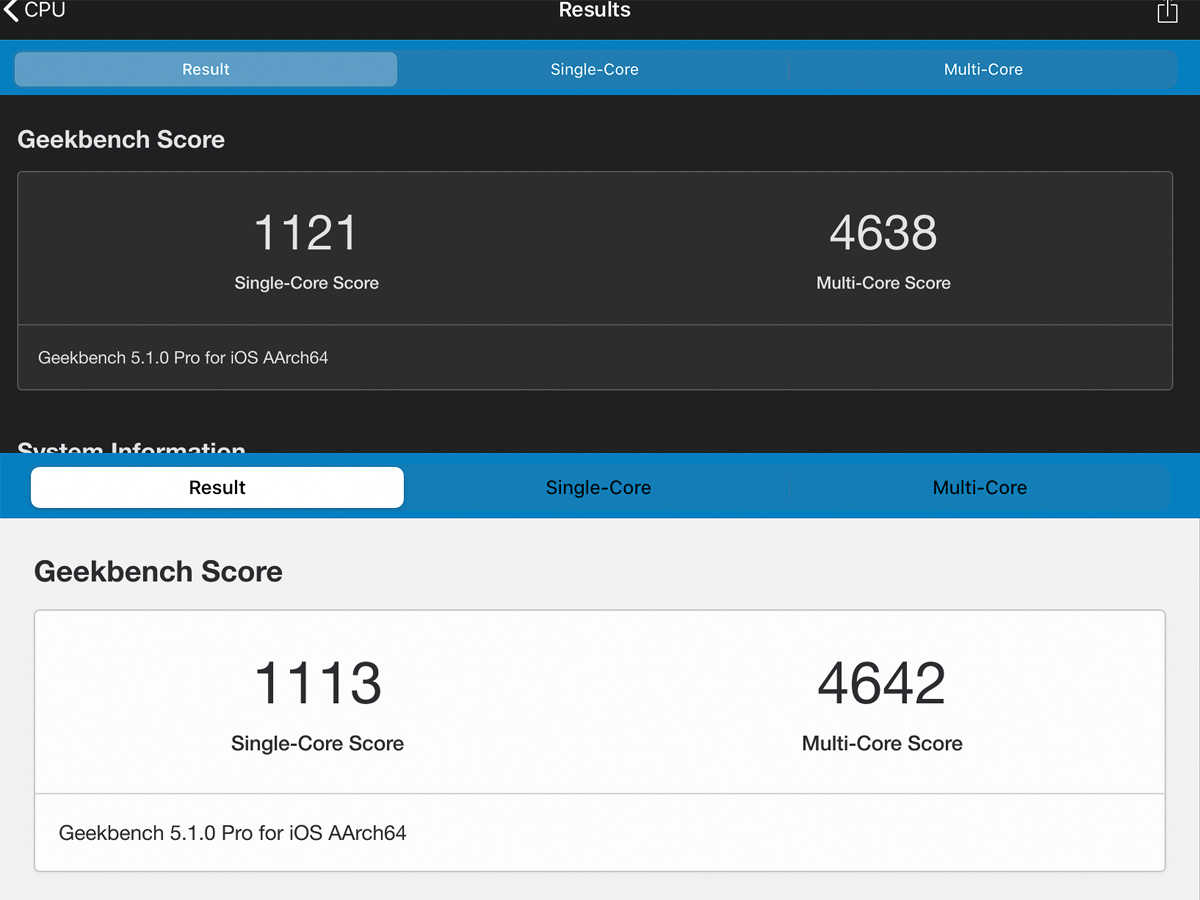This screenshot has width=1200, height=900.
Task: Click Geekbench Score heading in dark view
Action: tap(121, 139)
